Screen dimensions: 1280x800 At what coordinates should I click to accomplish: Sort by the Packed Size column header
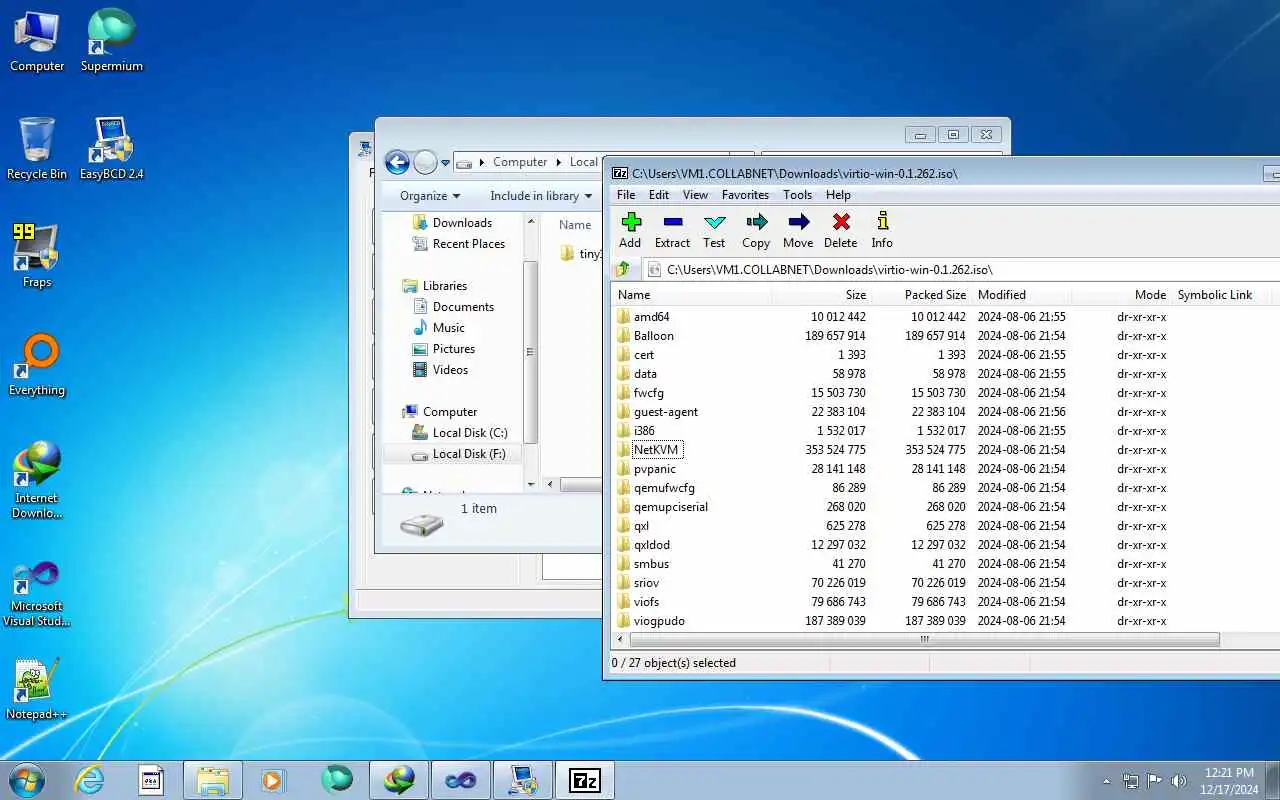coord(921,295)
